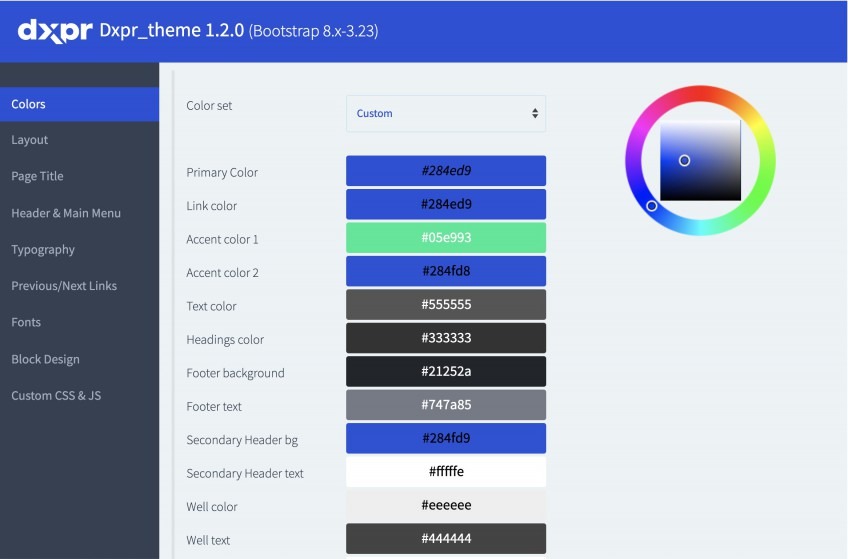Click the DXPR logo in header
This screenshot has height=559, width=848.
[54, 30]
